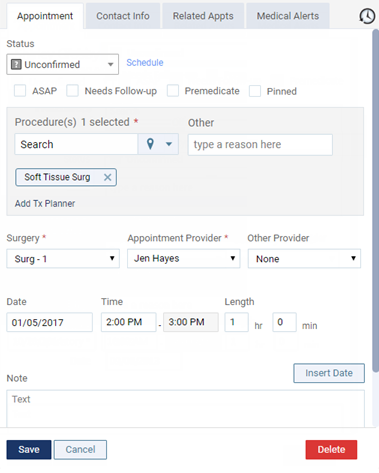Viewport: 379px width, 473px height.
Task: Click the red Delete button
Action: (331, 450)
